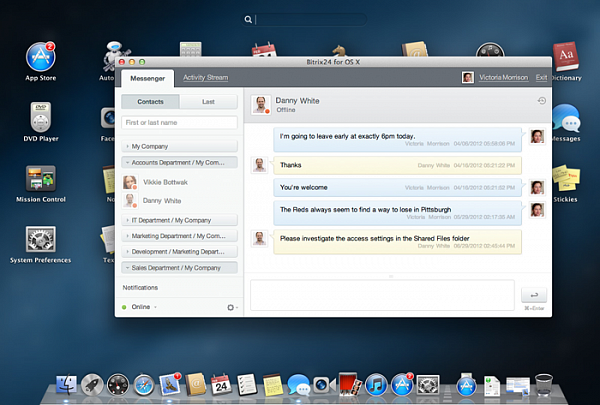Switch to the Messenger tab
The height and width of the screenshot is (405, 600).
147,78
